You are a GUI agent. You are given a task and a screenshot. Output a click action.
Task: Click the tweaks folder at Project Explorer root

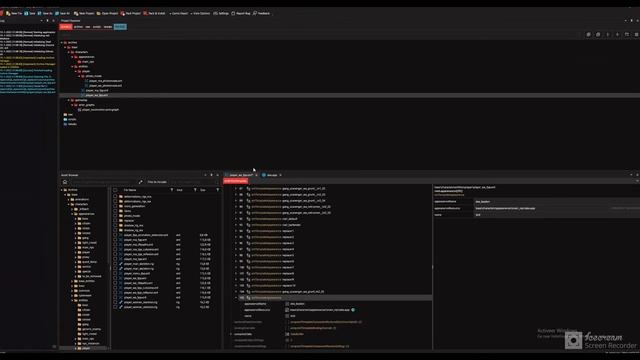coord(72,124)
